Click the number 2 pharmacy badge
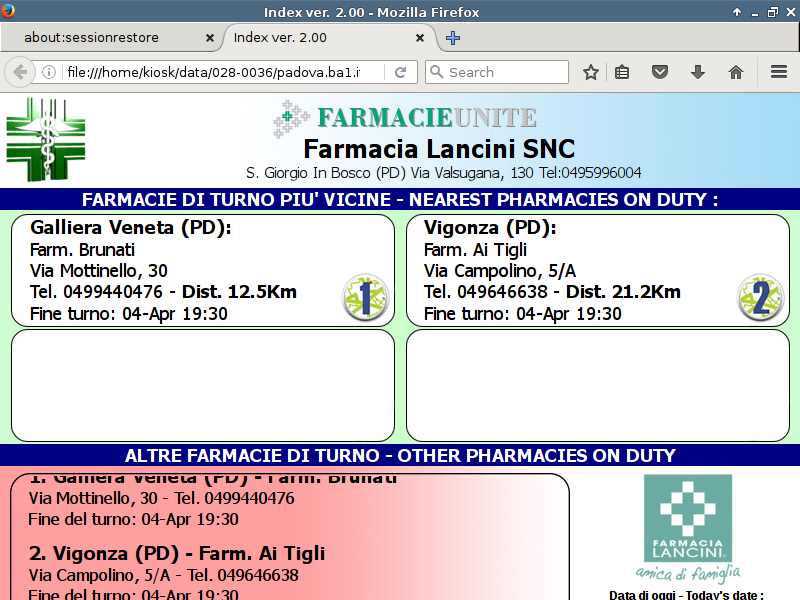The height and width of the screenshot is (600, 800). pyautogui.click(x=760, y=297)
